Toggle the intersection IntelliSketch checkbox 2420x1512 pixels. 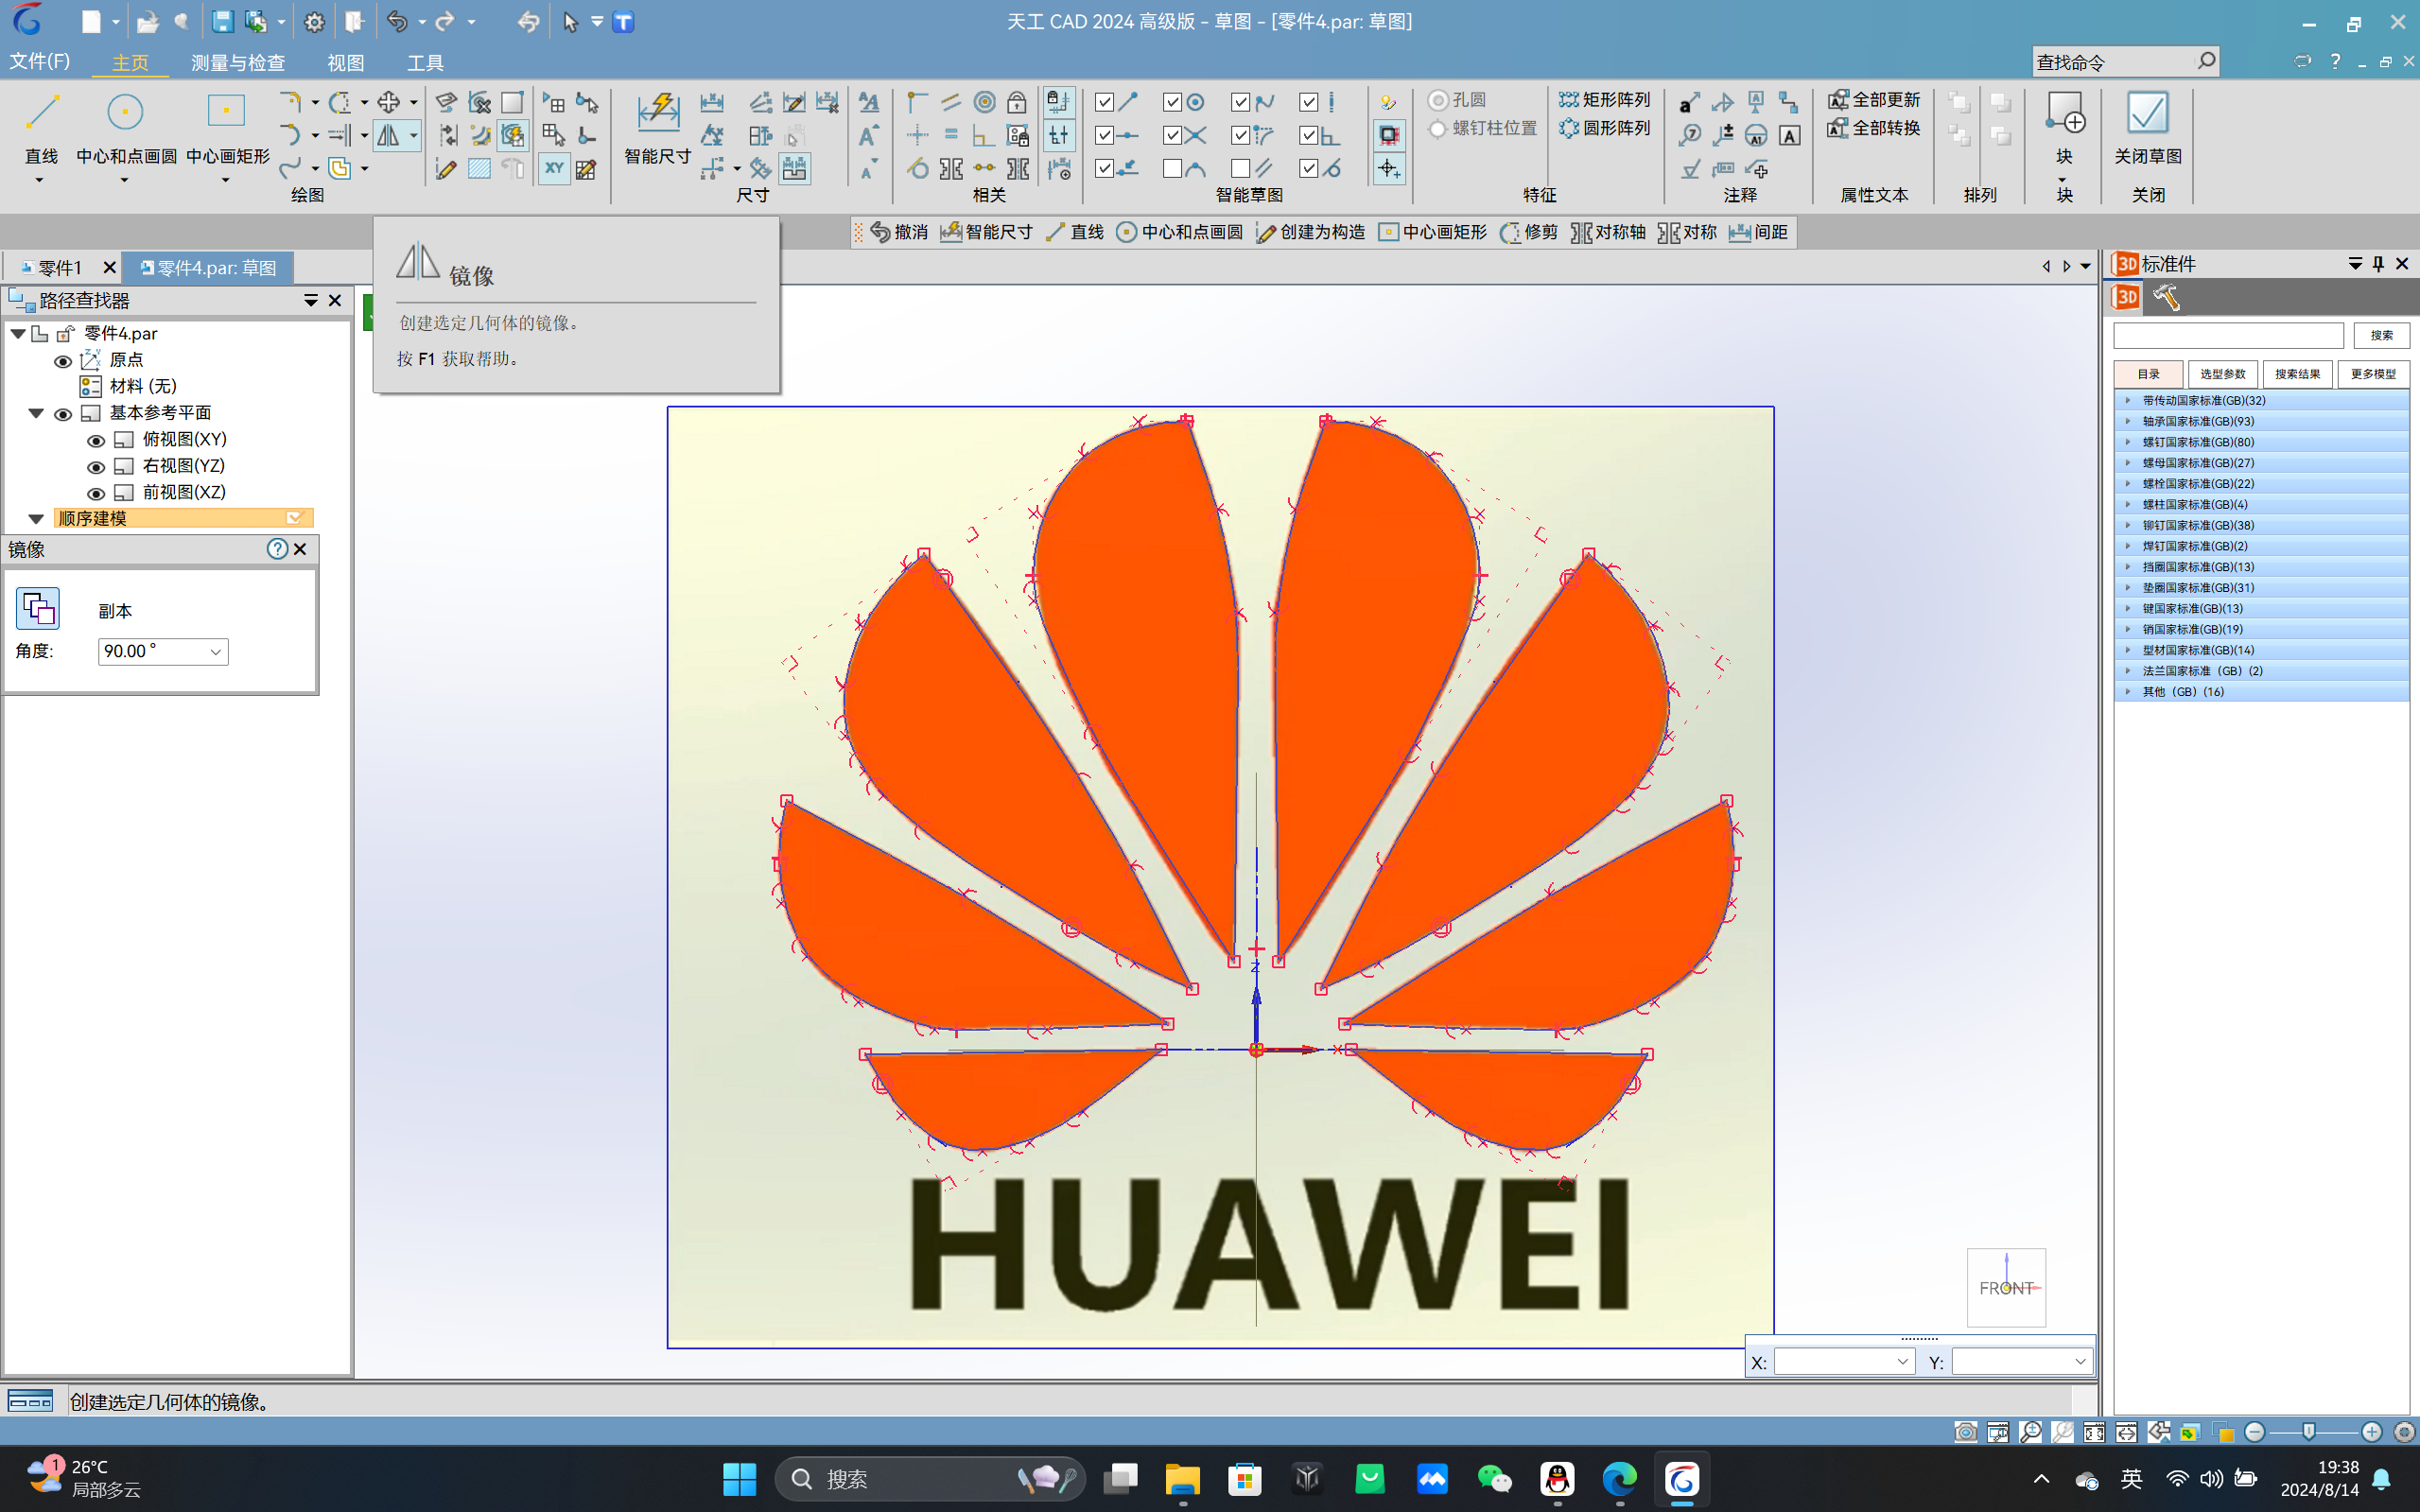(x=1172, y=135)
